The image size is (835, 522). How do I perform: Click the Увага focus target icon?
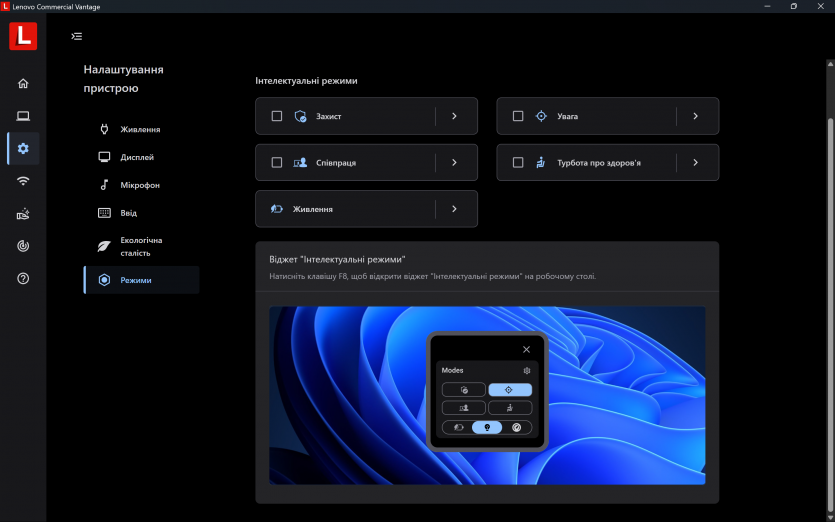pos(541,116)
